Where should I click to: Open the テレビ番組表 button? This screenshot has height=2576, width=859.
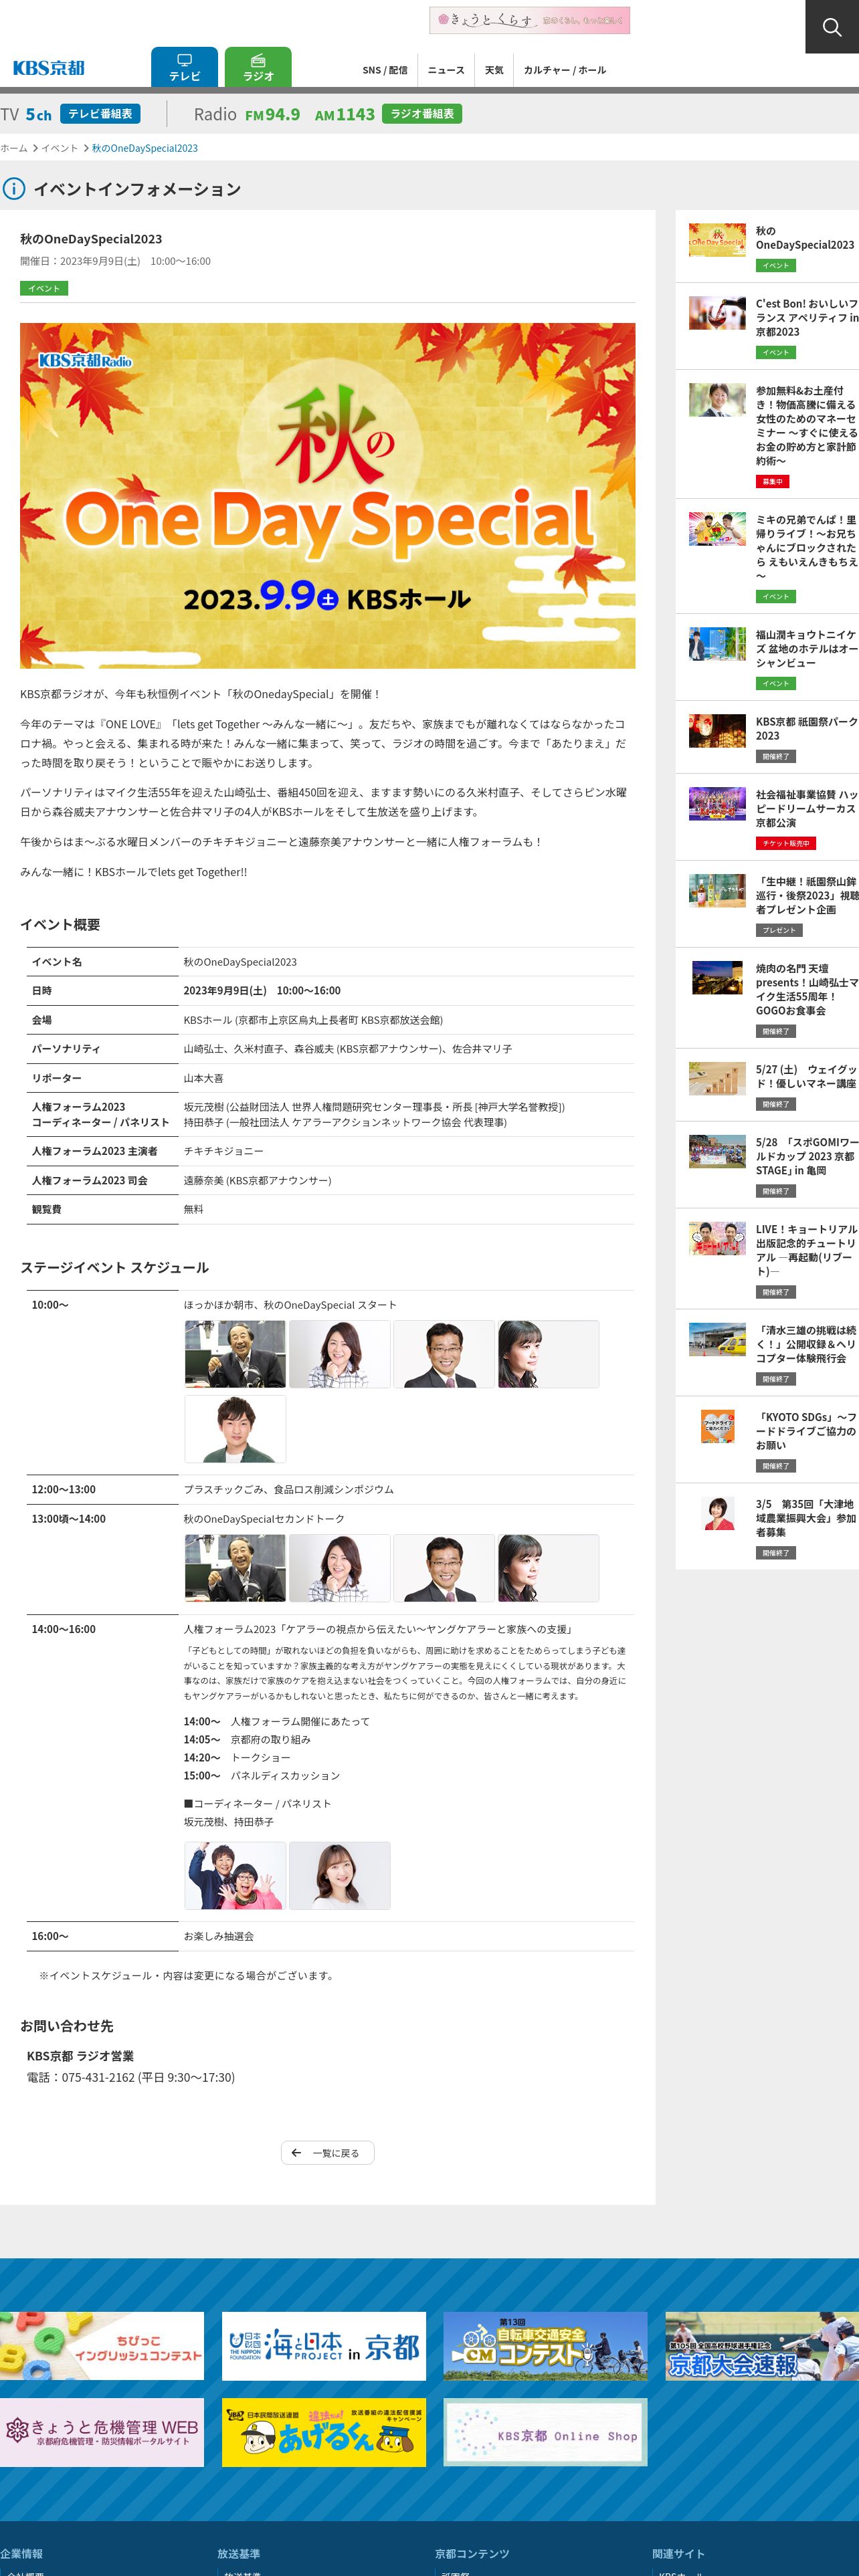(x=100, y=114)
